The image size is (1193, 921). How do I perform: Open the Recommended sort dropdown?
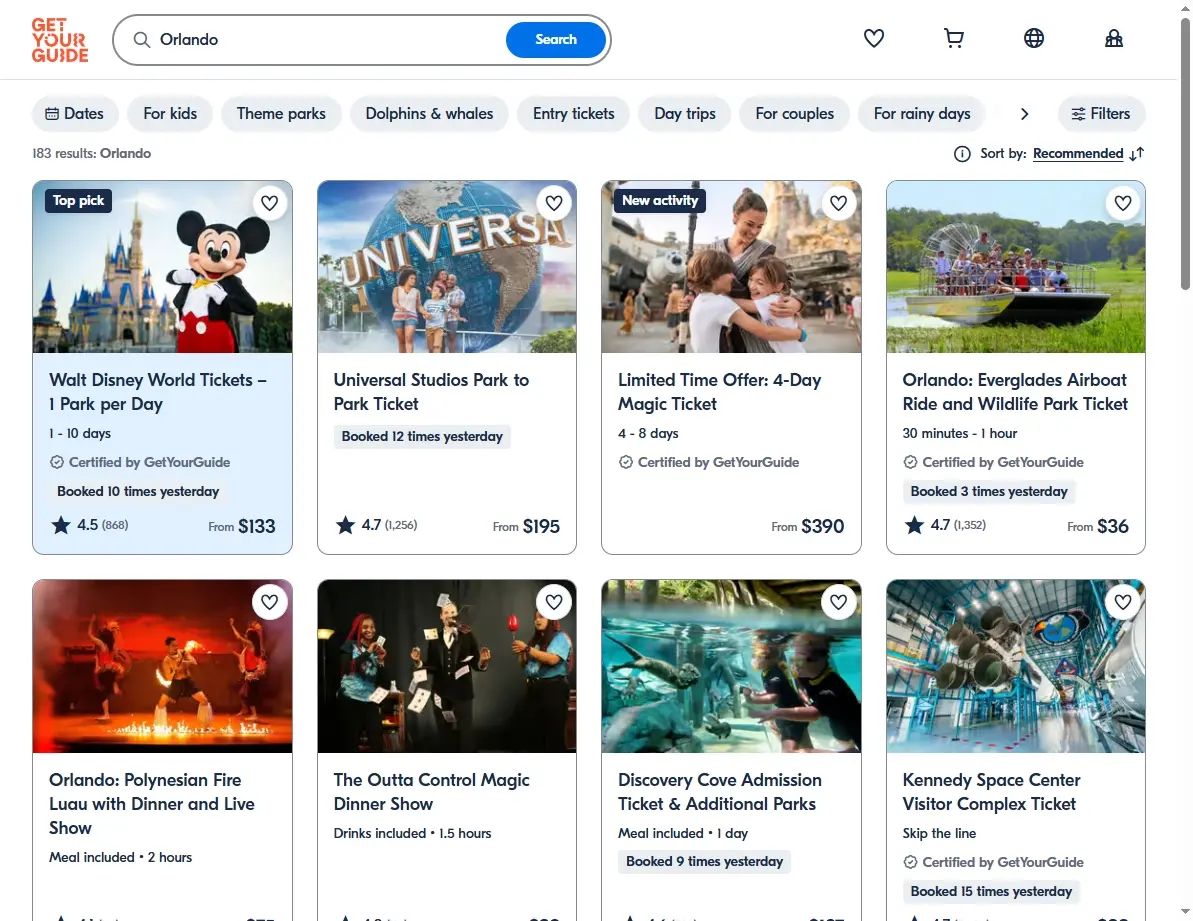click(1077, 154)
